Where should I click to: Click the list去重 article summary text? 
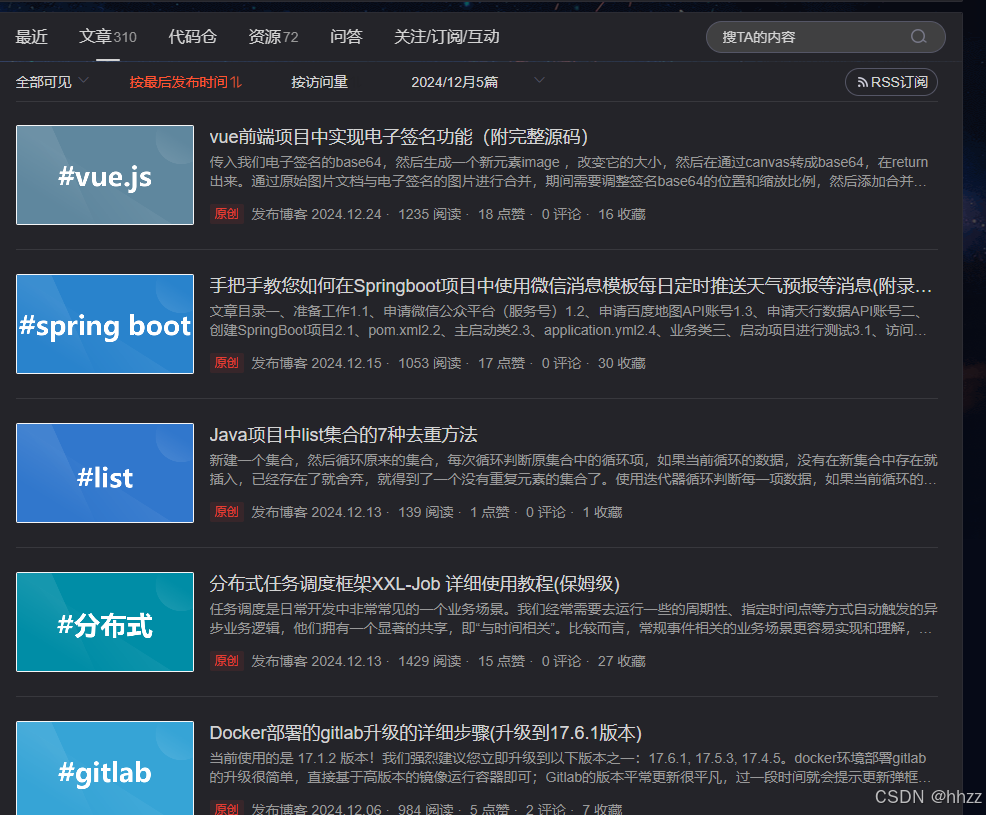tap(573, 470)
